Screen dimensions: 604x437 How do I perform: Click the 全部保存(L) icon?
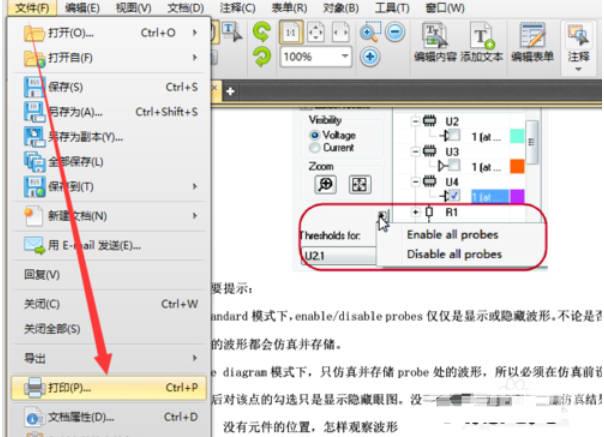(x=35, y=161)
